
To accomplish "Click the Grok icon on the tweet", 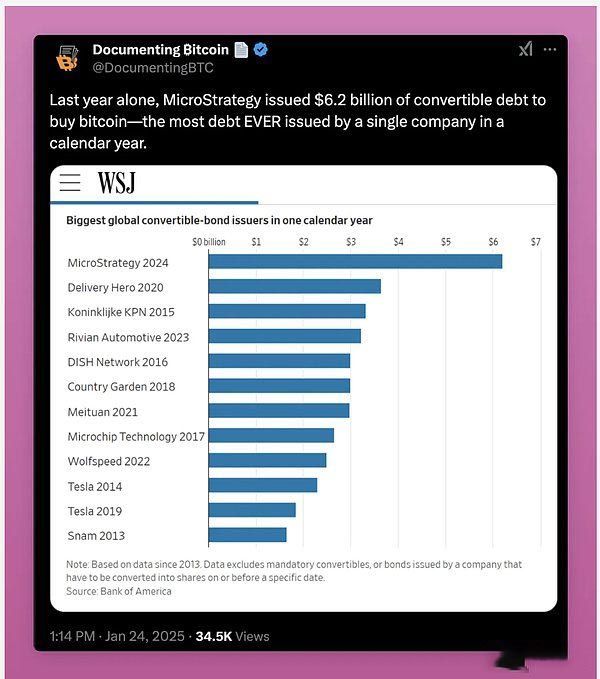I will pos(525,50).
